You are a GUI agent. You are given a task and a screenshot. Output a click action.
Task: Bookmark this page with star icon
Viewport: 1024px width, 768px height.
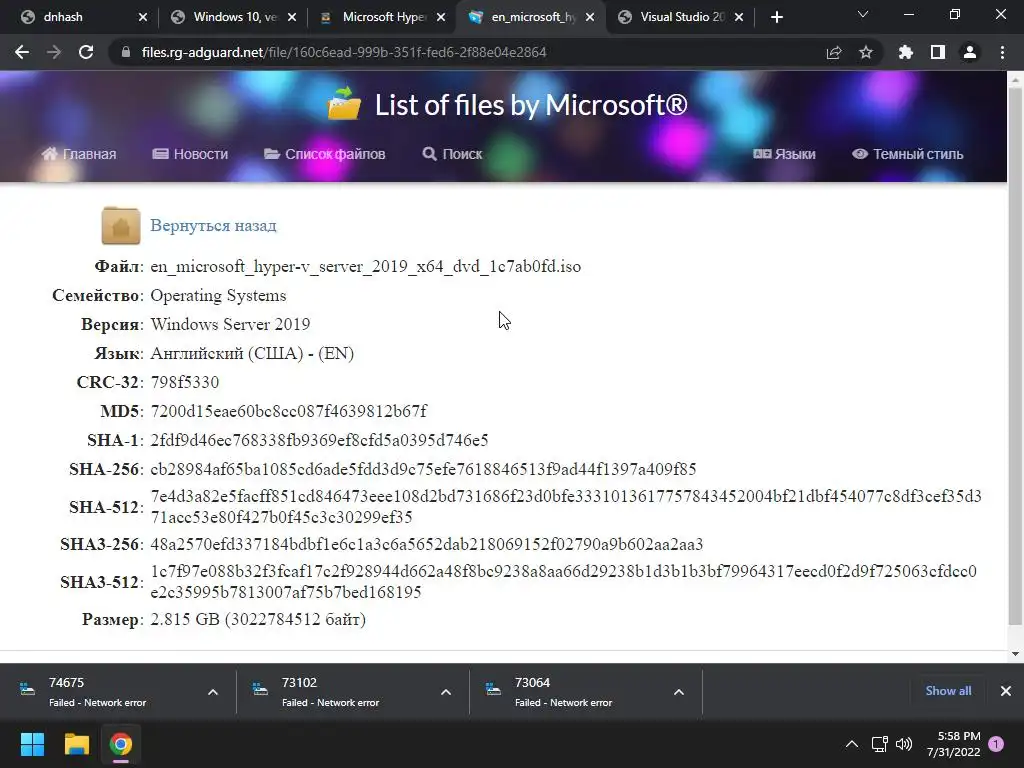click(866, 52)
